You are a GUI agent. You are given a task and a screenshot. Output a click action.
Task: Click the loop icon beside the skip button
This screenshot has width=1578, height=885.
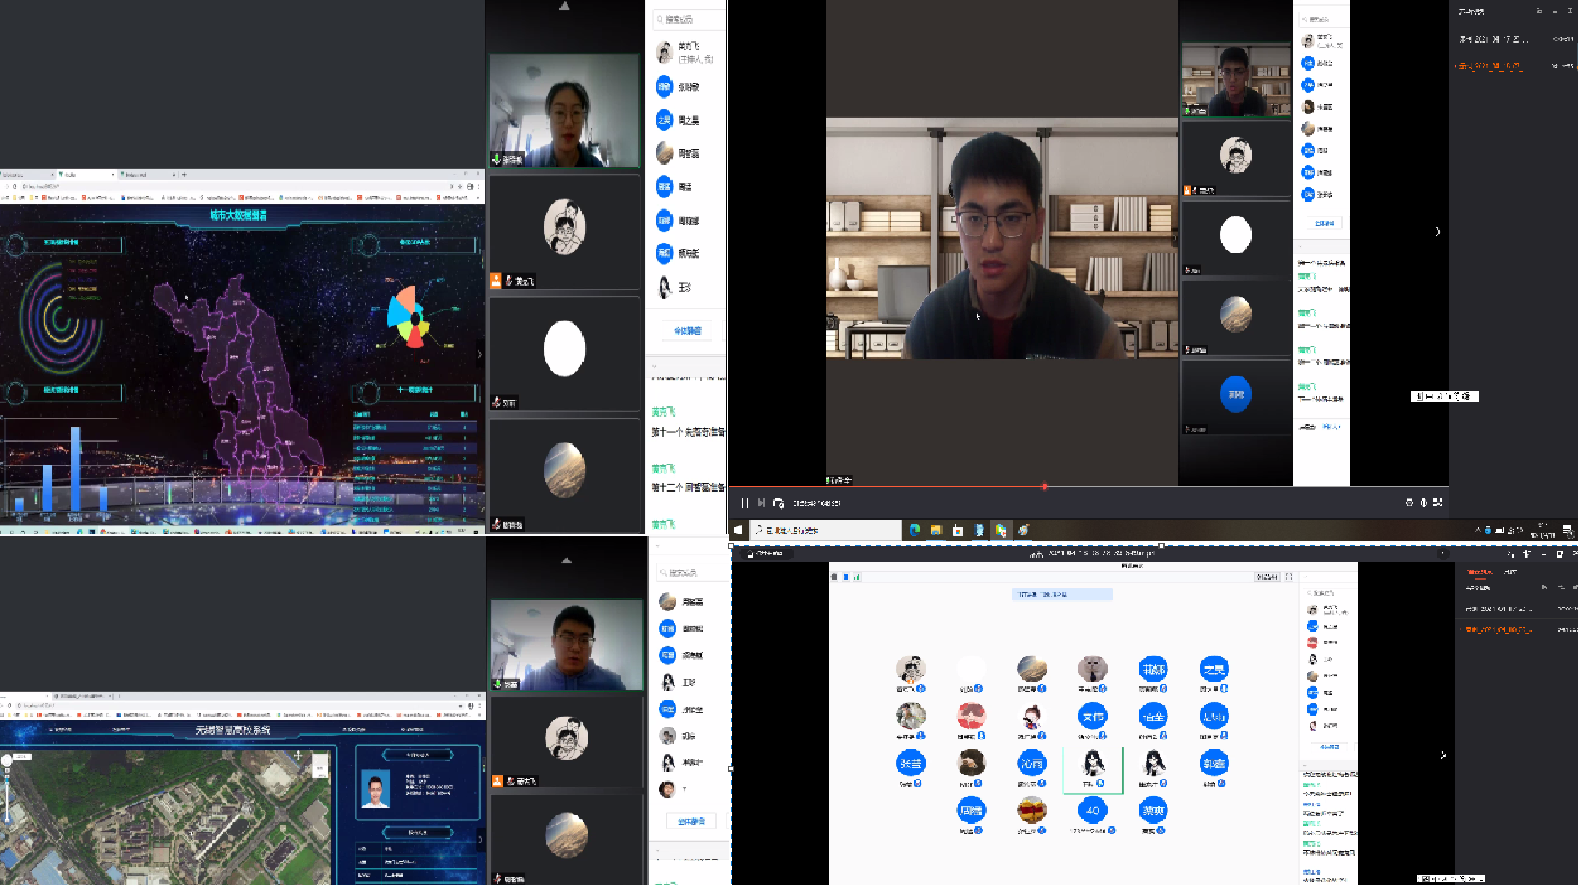coord(778,503)
